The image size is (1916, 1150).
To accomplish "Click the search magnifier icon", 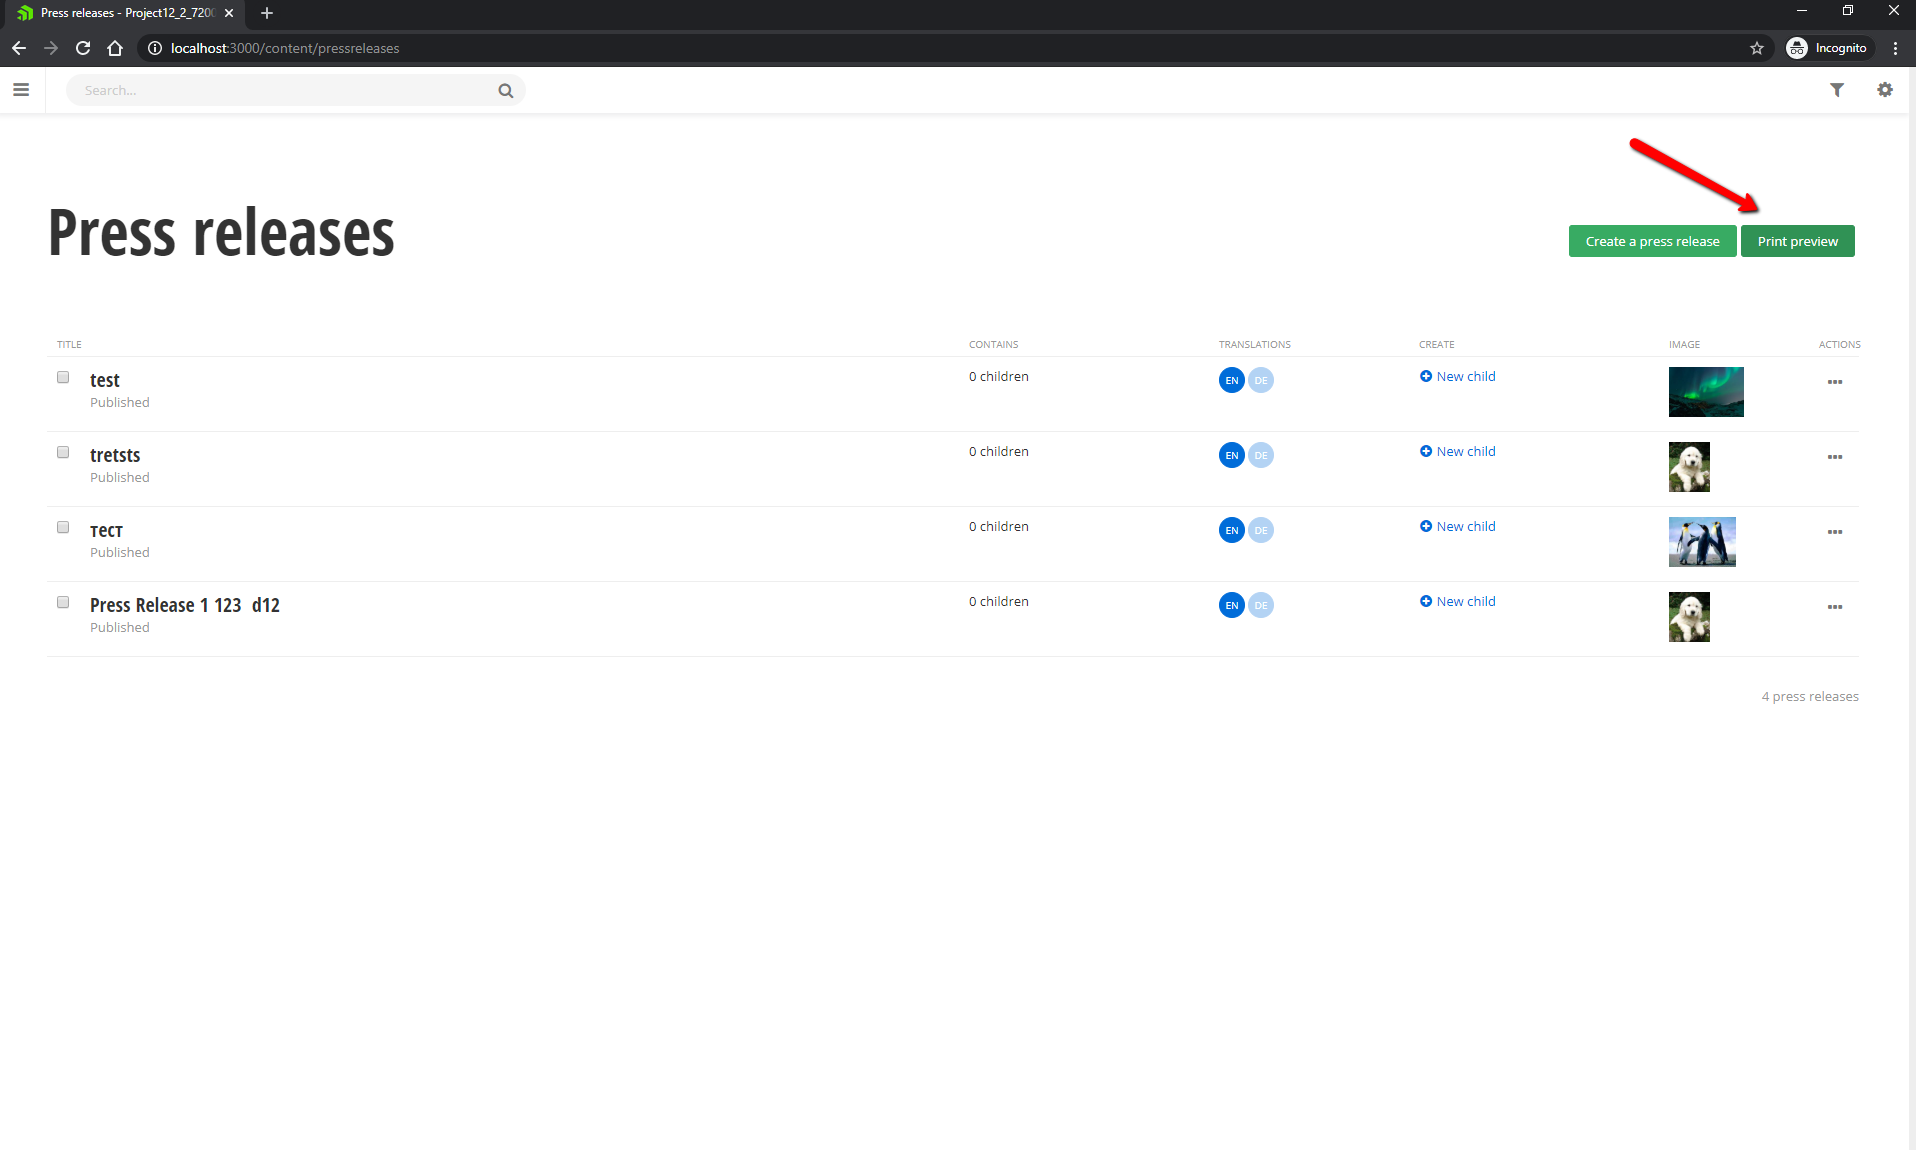I will coord(506,91).
